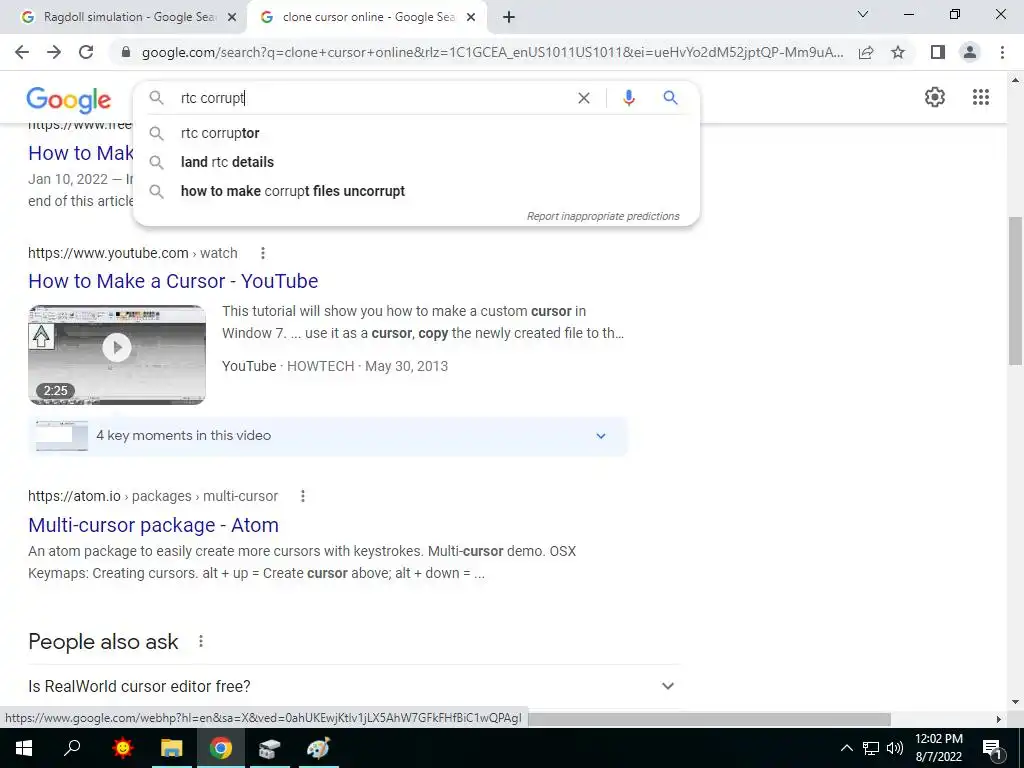Click the search text field
Viewport: 1024px width, 768px height.
pos(372,98)
